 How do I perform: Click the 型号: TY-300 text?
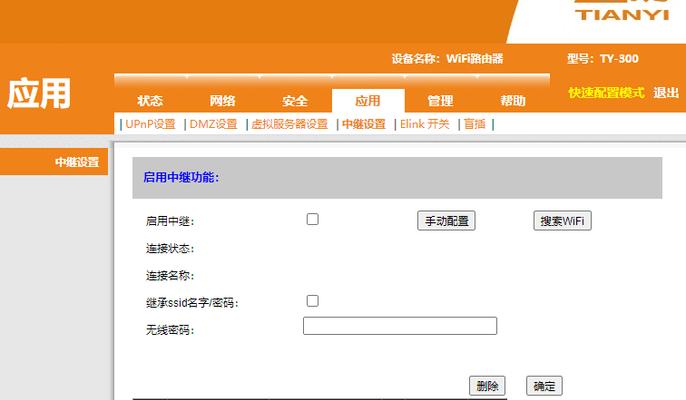pos(602,59)
